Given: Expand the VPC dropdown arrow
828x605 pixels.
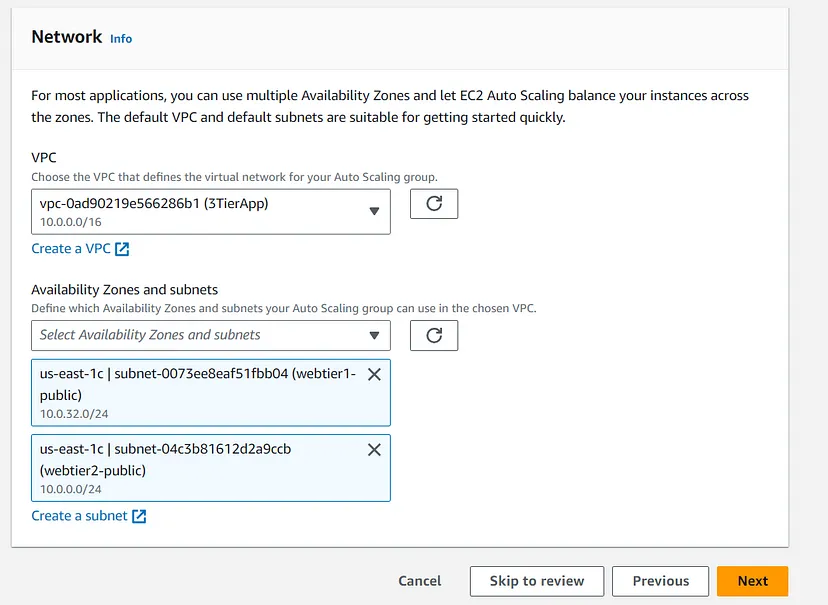Looking at the screenshot, I should (374, 211).
